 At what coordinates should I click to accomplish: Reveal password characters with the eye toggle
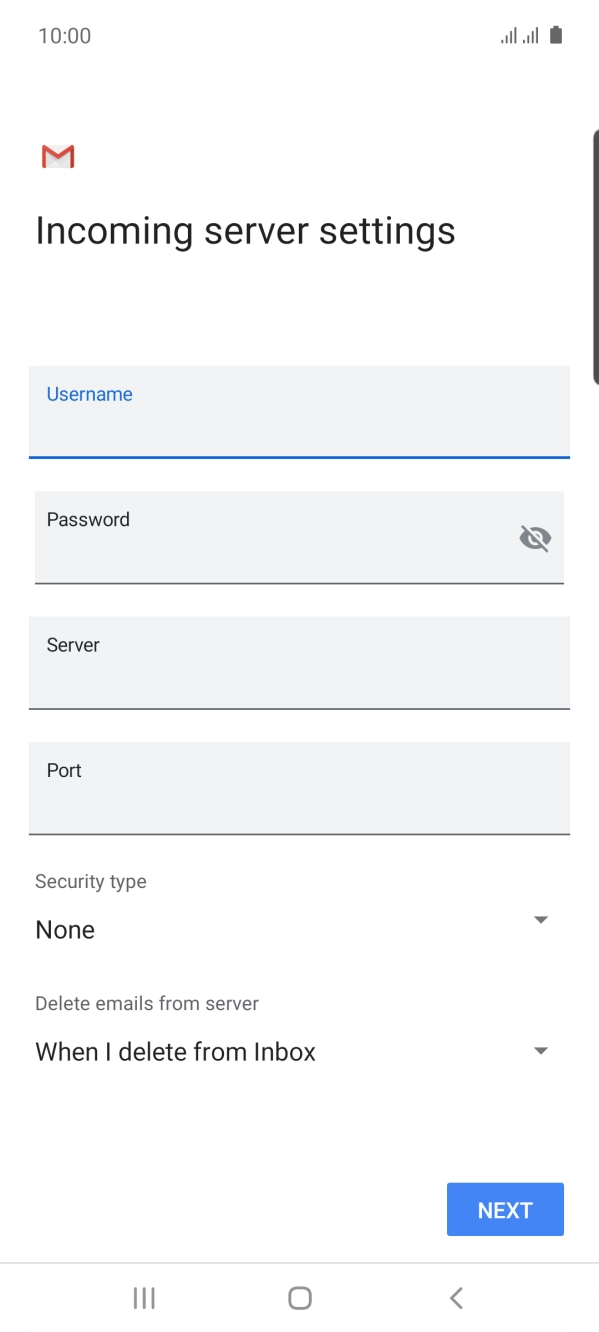(536, 537)
